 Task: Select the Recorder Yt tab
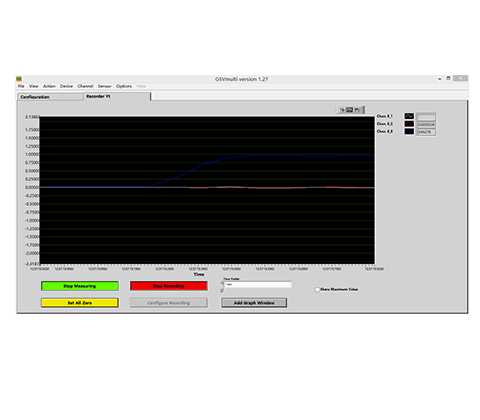coord(117,96)
